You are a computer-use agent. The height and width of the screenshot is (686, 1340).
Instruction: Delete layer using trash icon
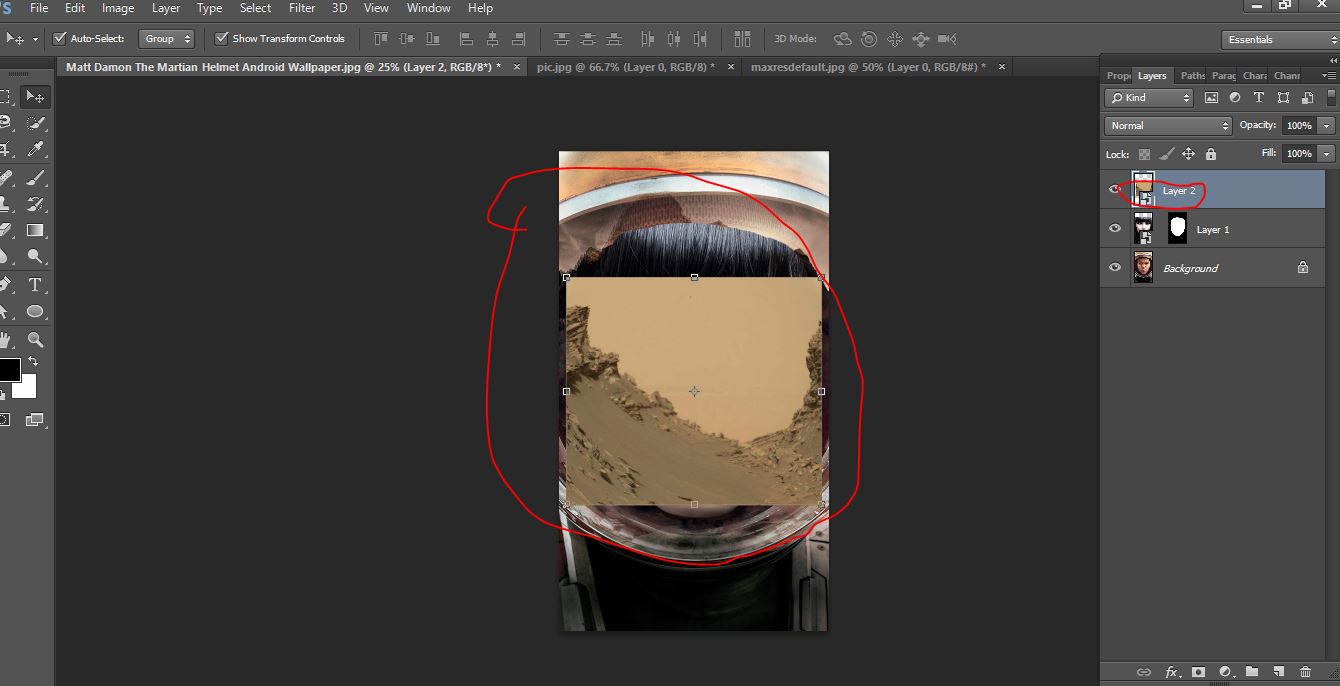coord(1305,672)
